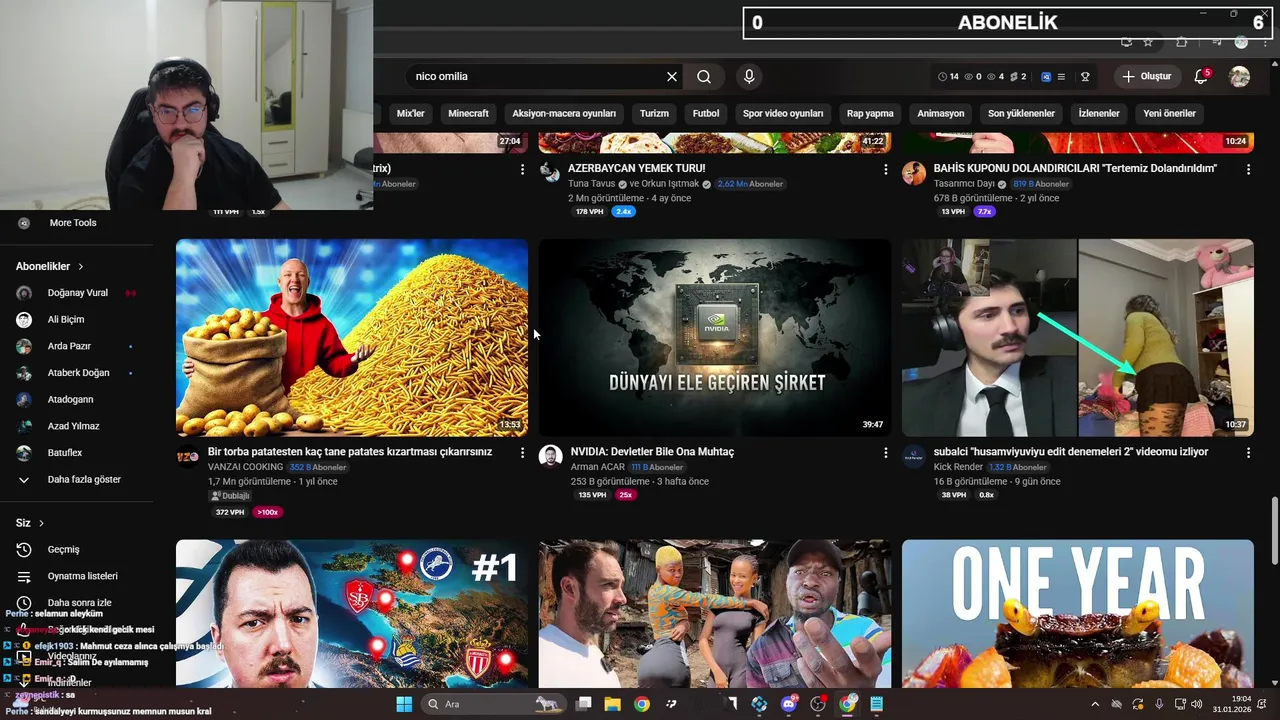Clear the search box with the X
Image resolution: width=1280 pixels, height=720 pixels.
point(672,77)
